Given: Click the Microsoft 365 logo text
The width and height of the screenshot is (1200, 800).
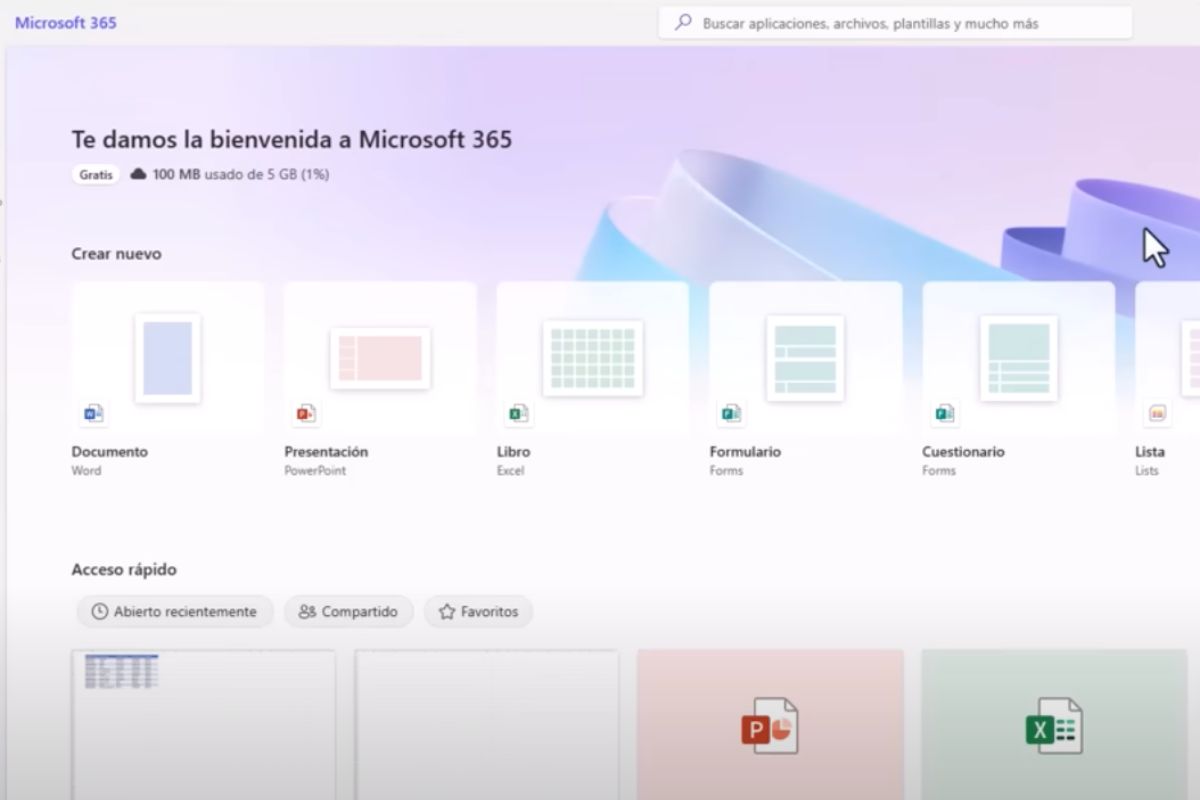Looking at the screenshot, I should point(66,22).
